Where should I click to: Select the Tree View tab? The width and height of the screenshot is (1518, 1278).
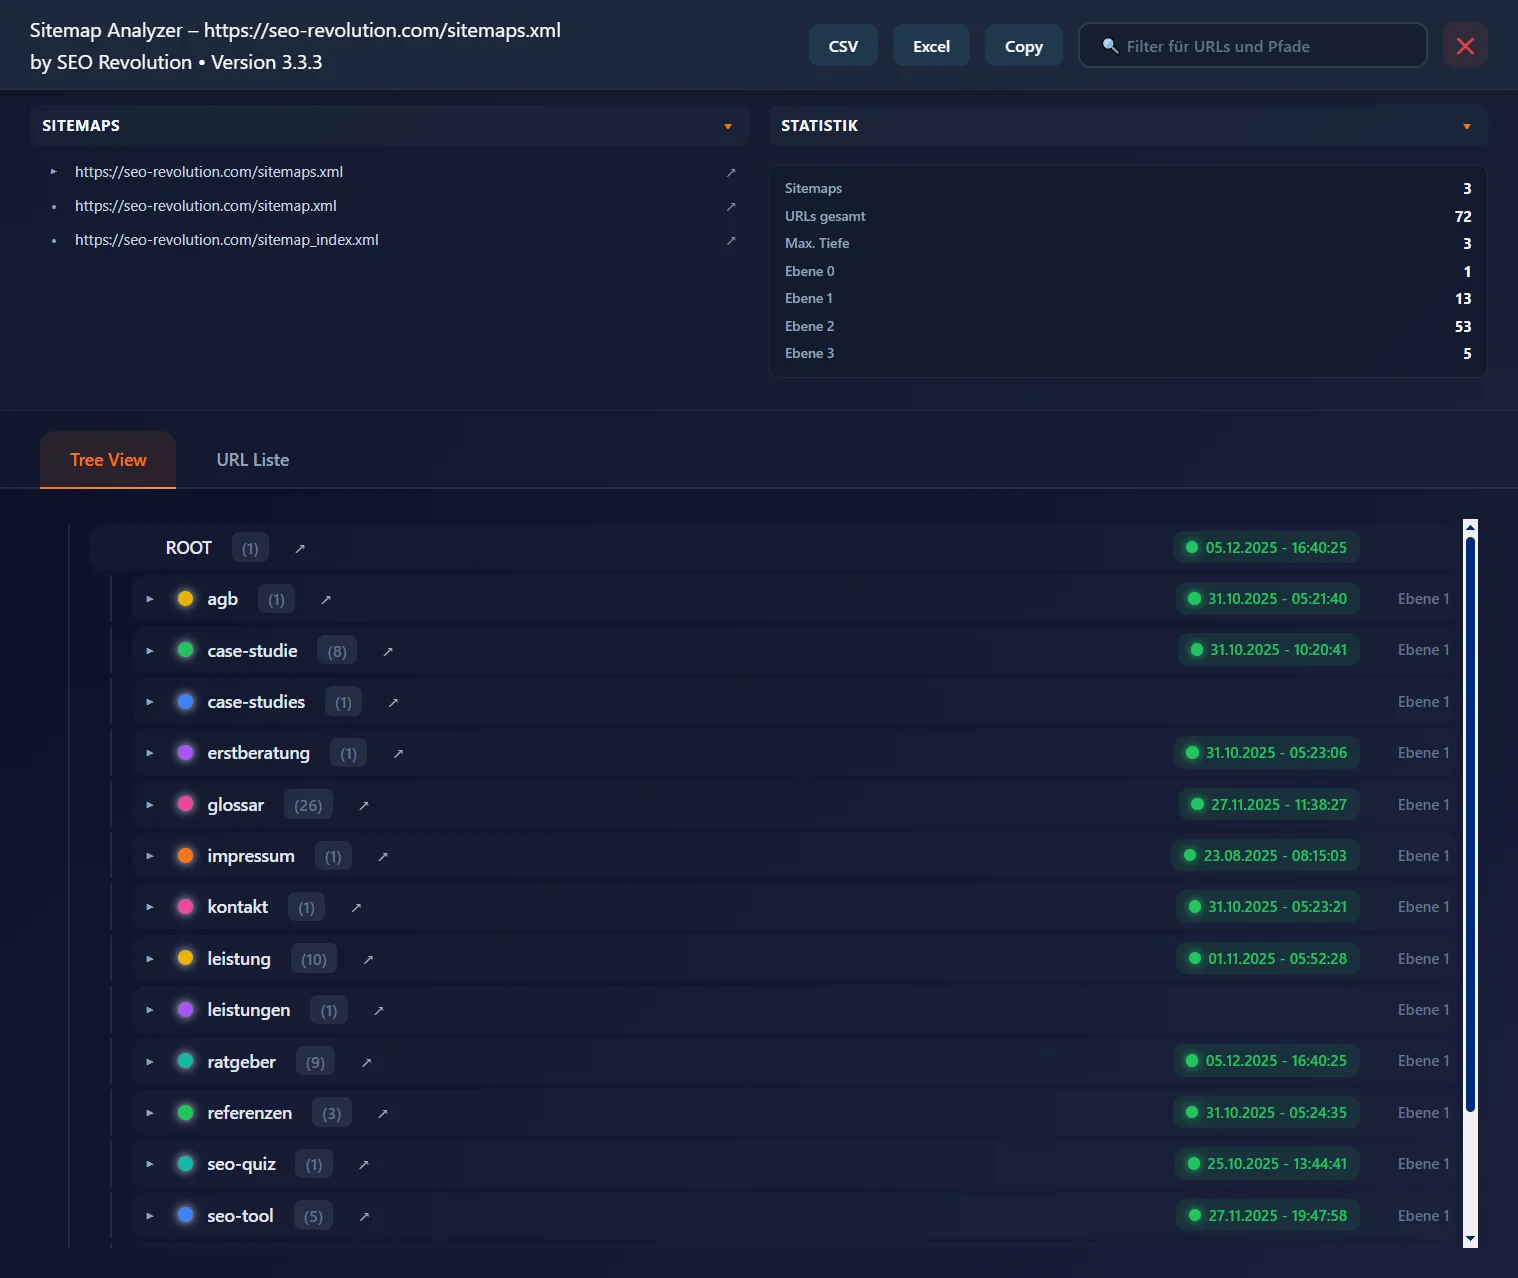[x=107, y=459]
